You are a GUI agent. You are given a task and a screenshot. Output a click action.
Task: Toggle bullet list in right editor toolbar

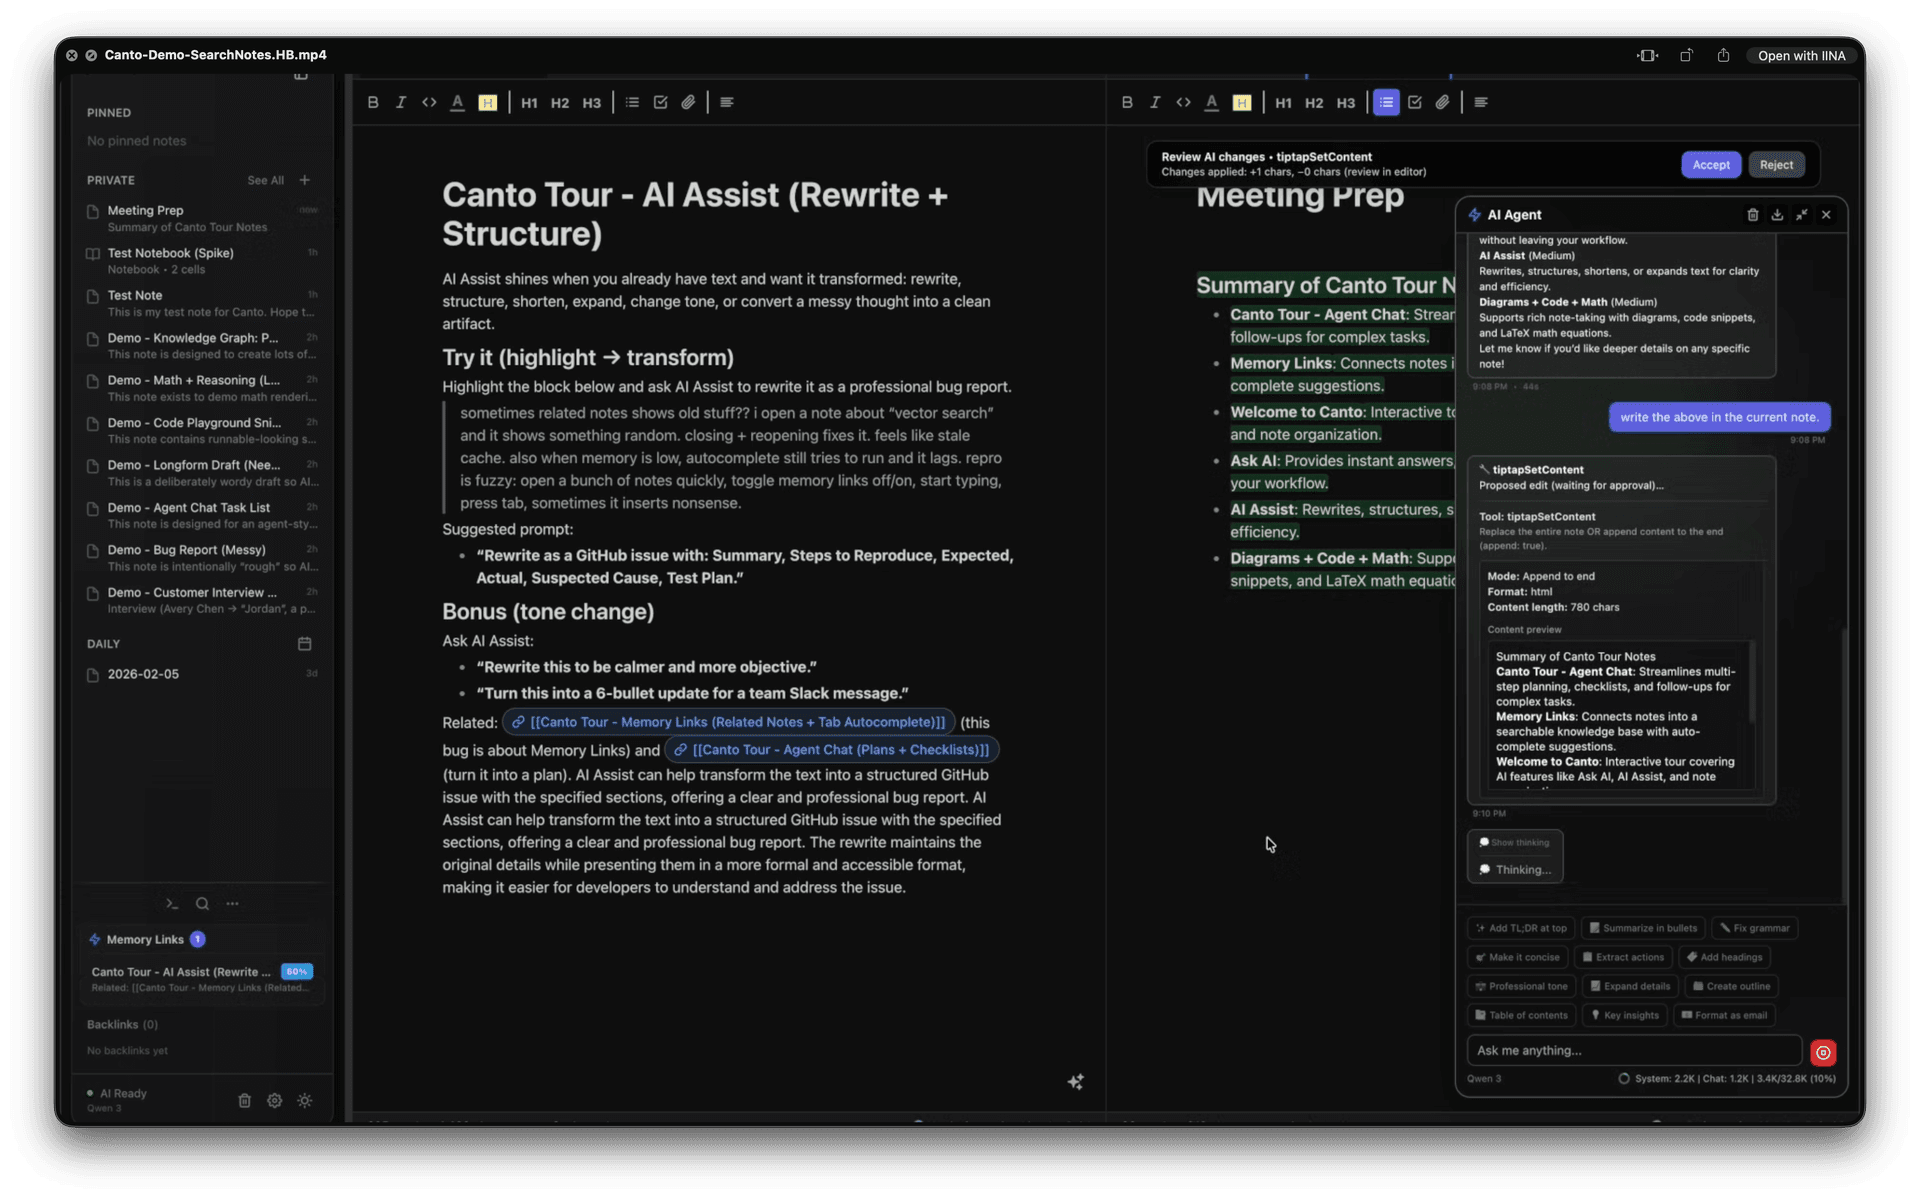1386,102
